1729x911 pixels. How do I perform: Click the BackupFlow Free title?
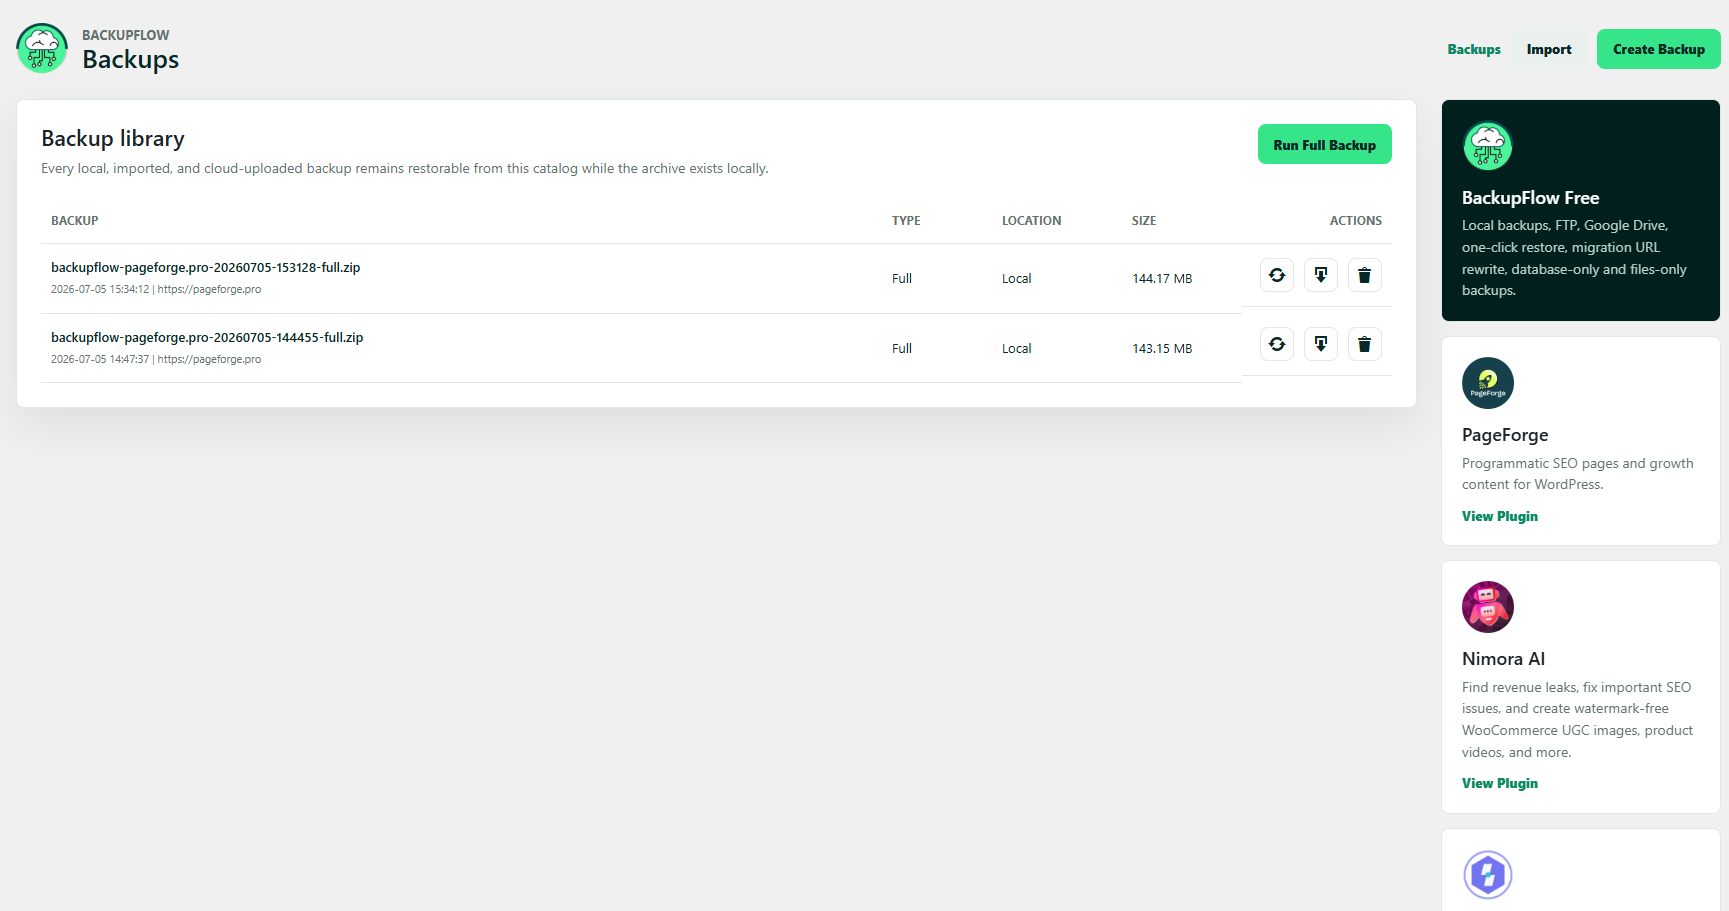[x=1530, y=198]
